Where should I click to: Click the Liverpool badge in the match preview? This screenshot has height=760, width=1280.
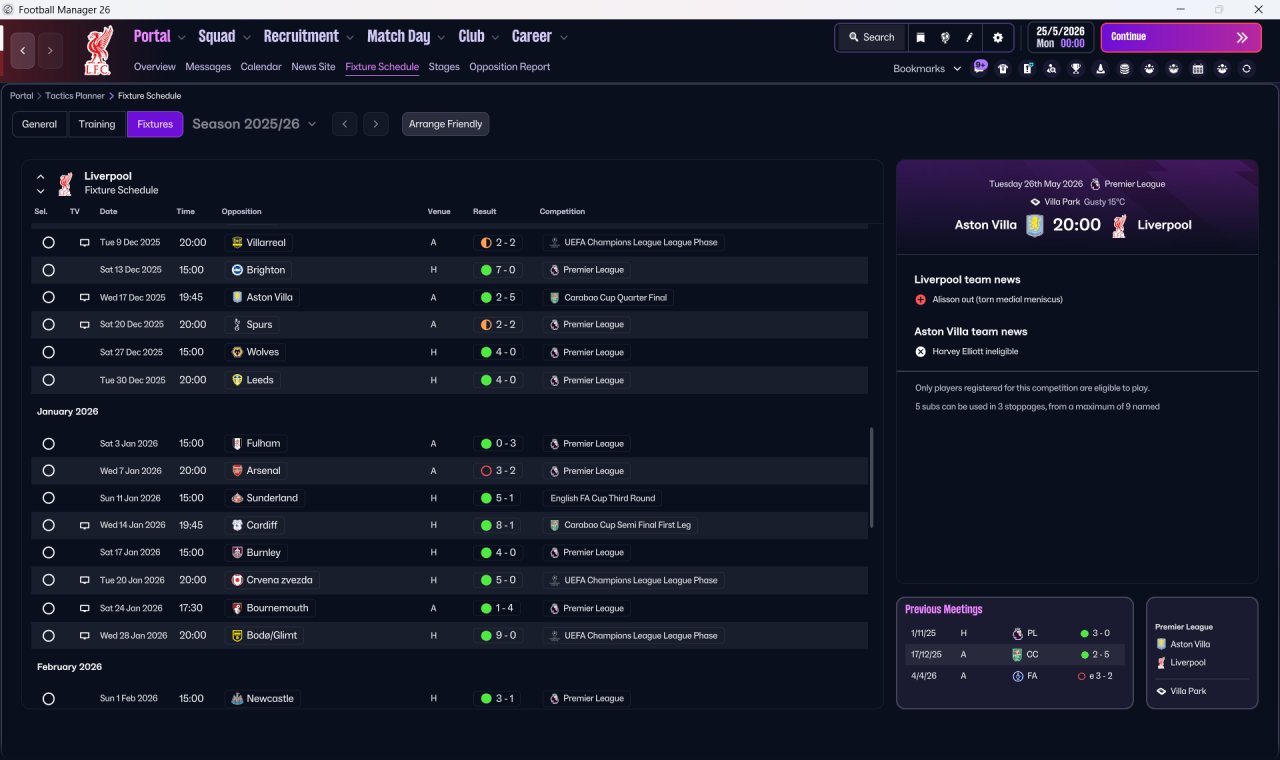click(x=1119, y=225)
